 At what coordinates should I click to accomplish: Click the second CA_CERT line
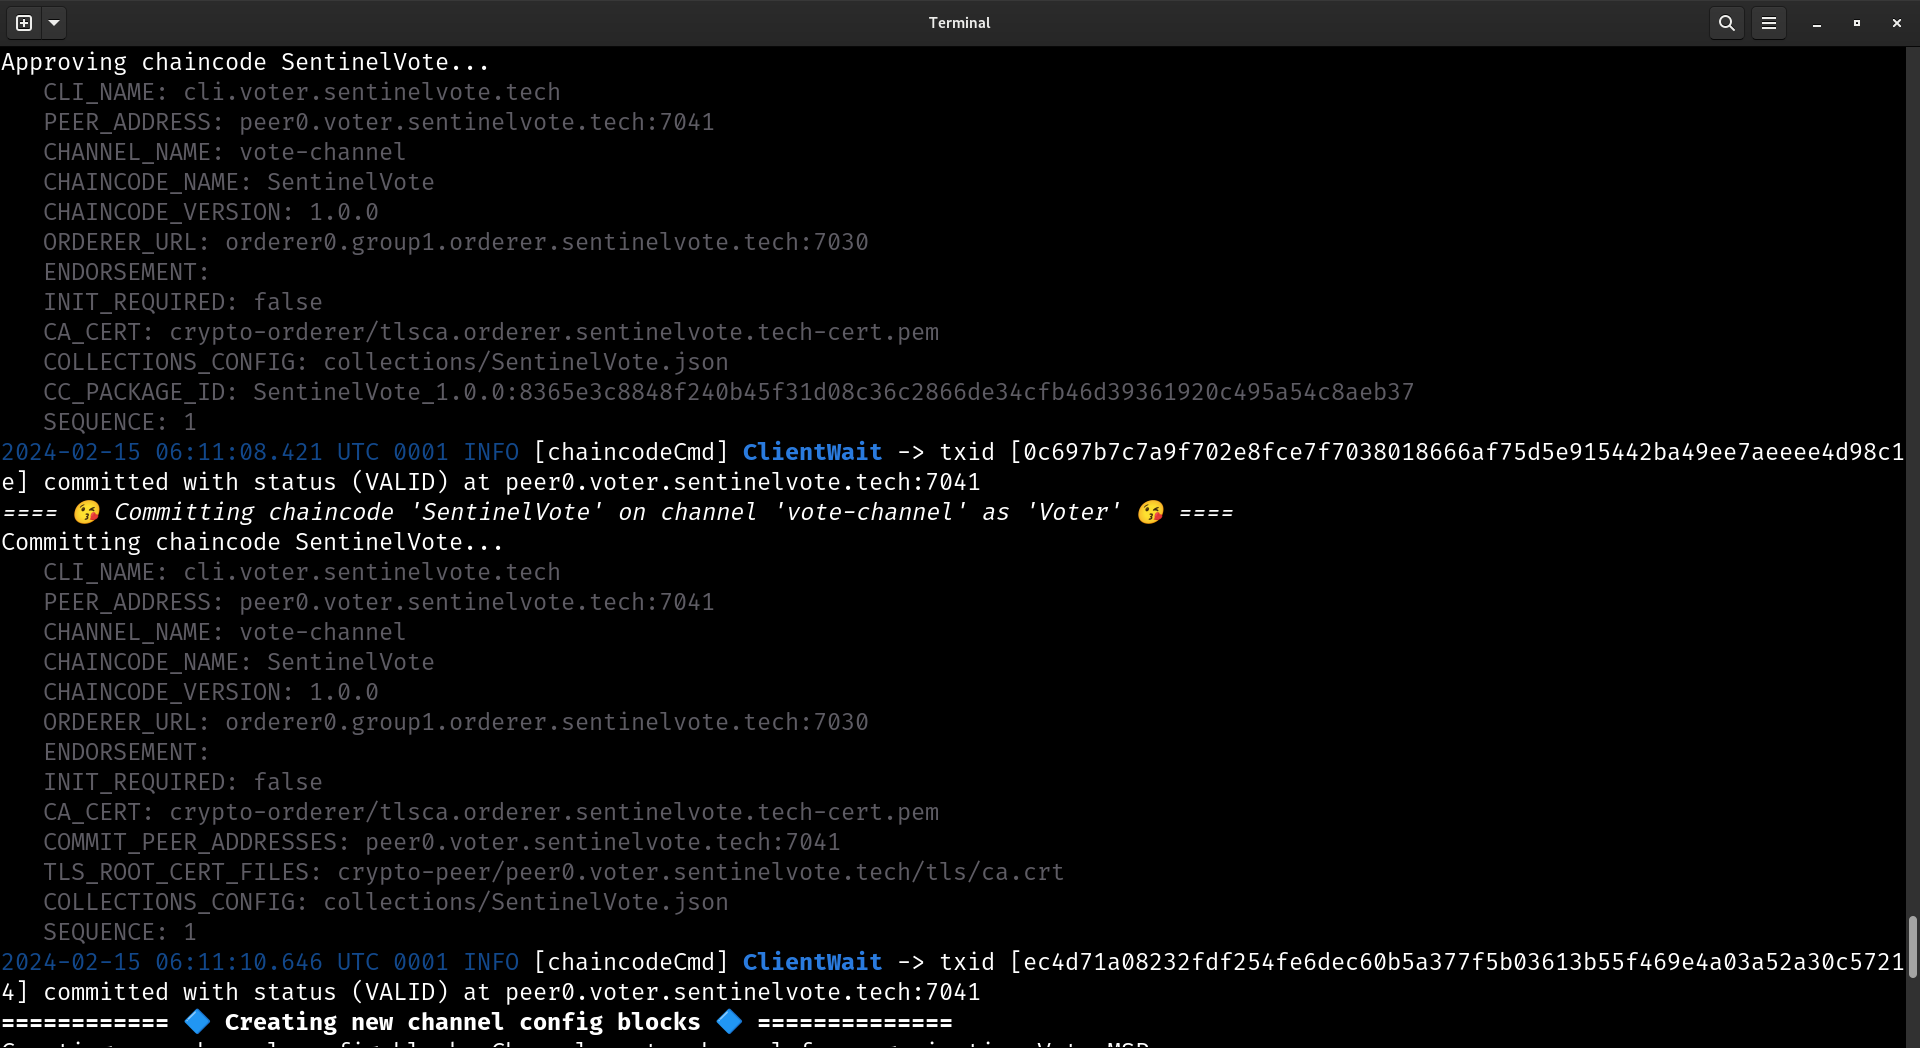coord(491,812)
